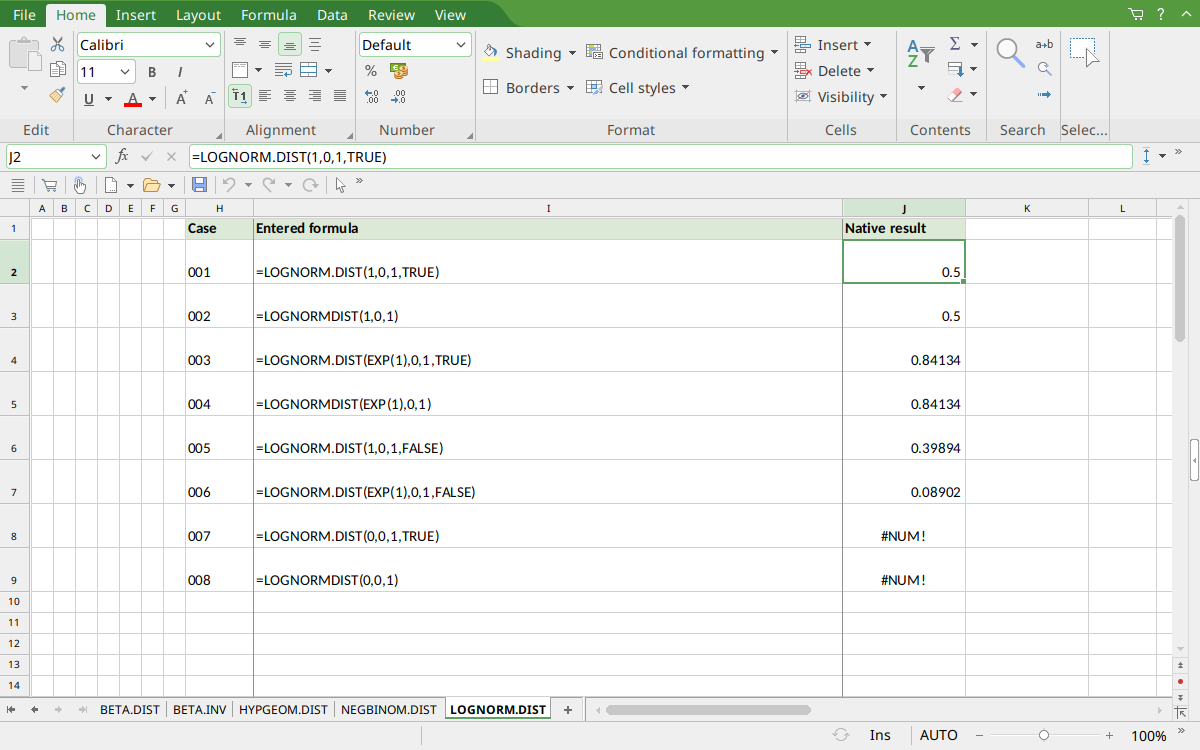
Task: Apply bold formatting
Action: pyautogui.click(x=152, y=72)
